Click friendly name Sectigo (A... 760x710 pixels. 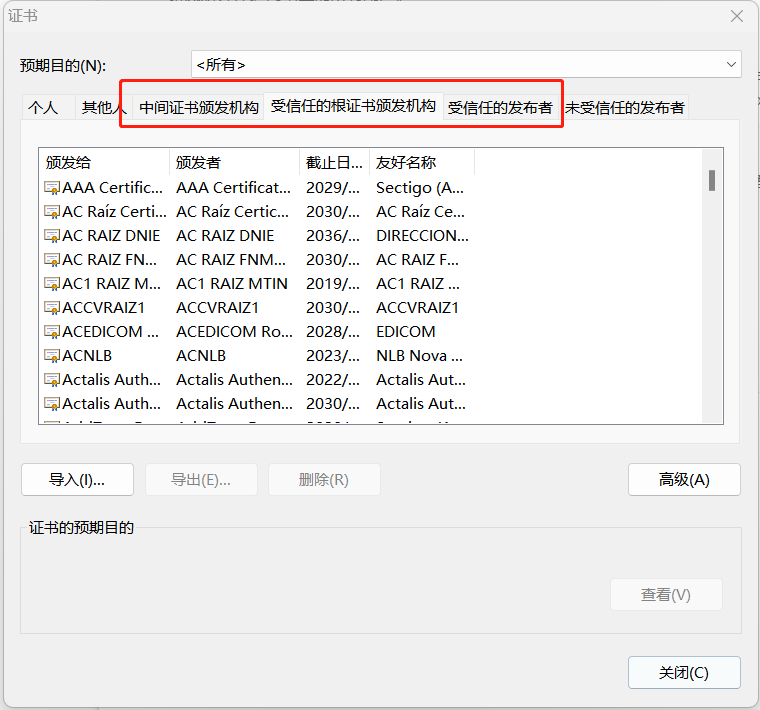(420, 188)
